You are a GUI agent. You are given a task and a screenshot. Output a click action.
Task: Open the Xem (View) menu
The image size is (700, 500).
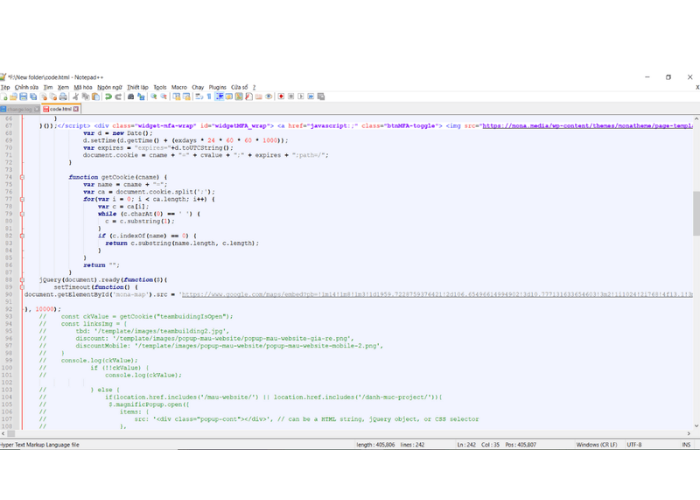[x=63, y=87]
